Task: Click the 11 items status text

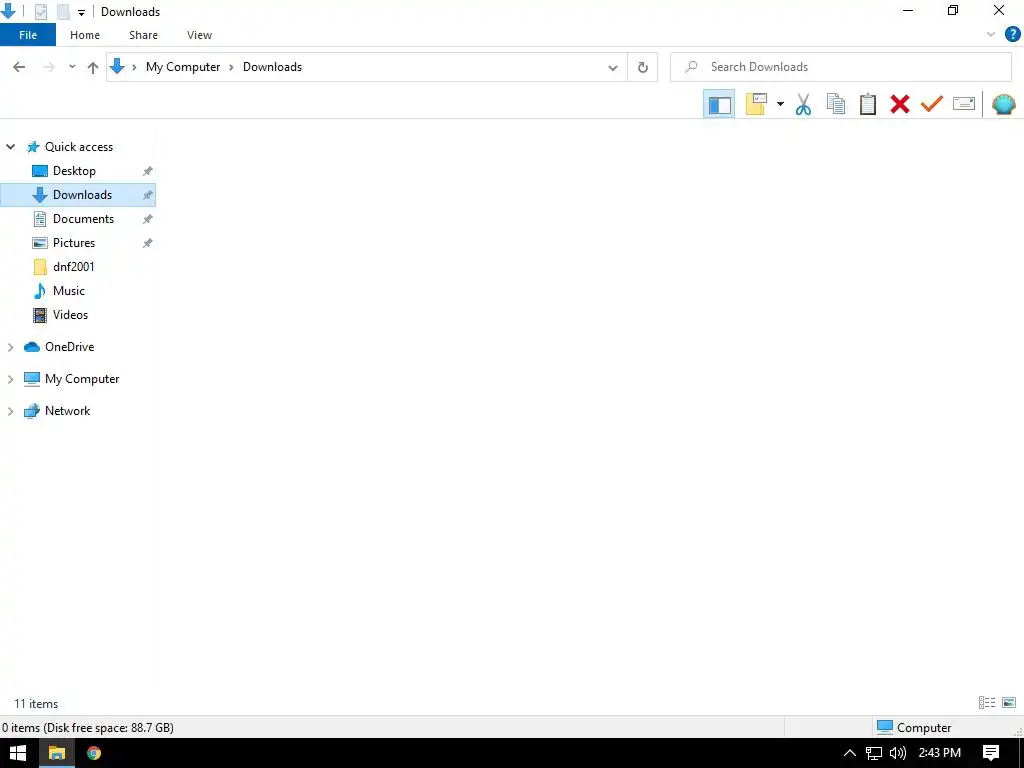Action: [x=36, y=703]
